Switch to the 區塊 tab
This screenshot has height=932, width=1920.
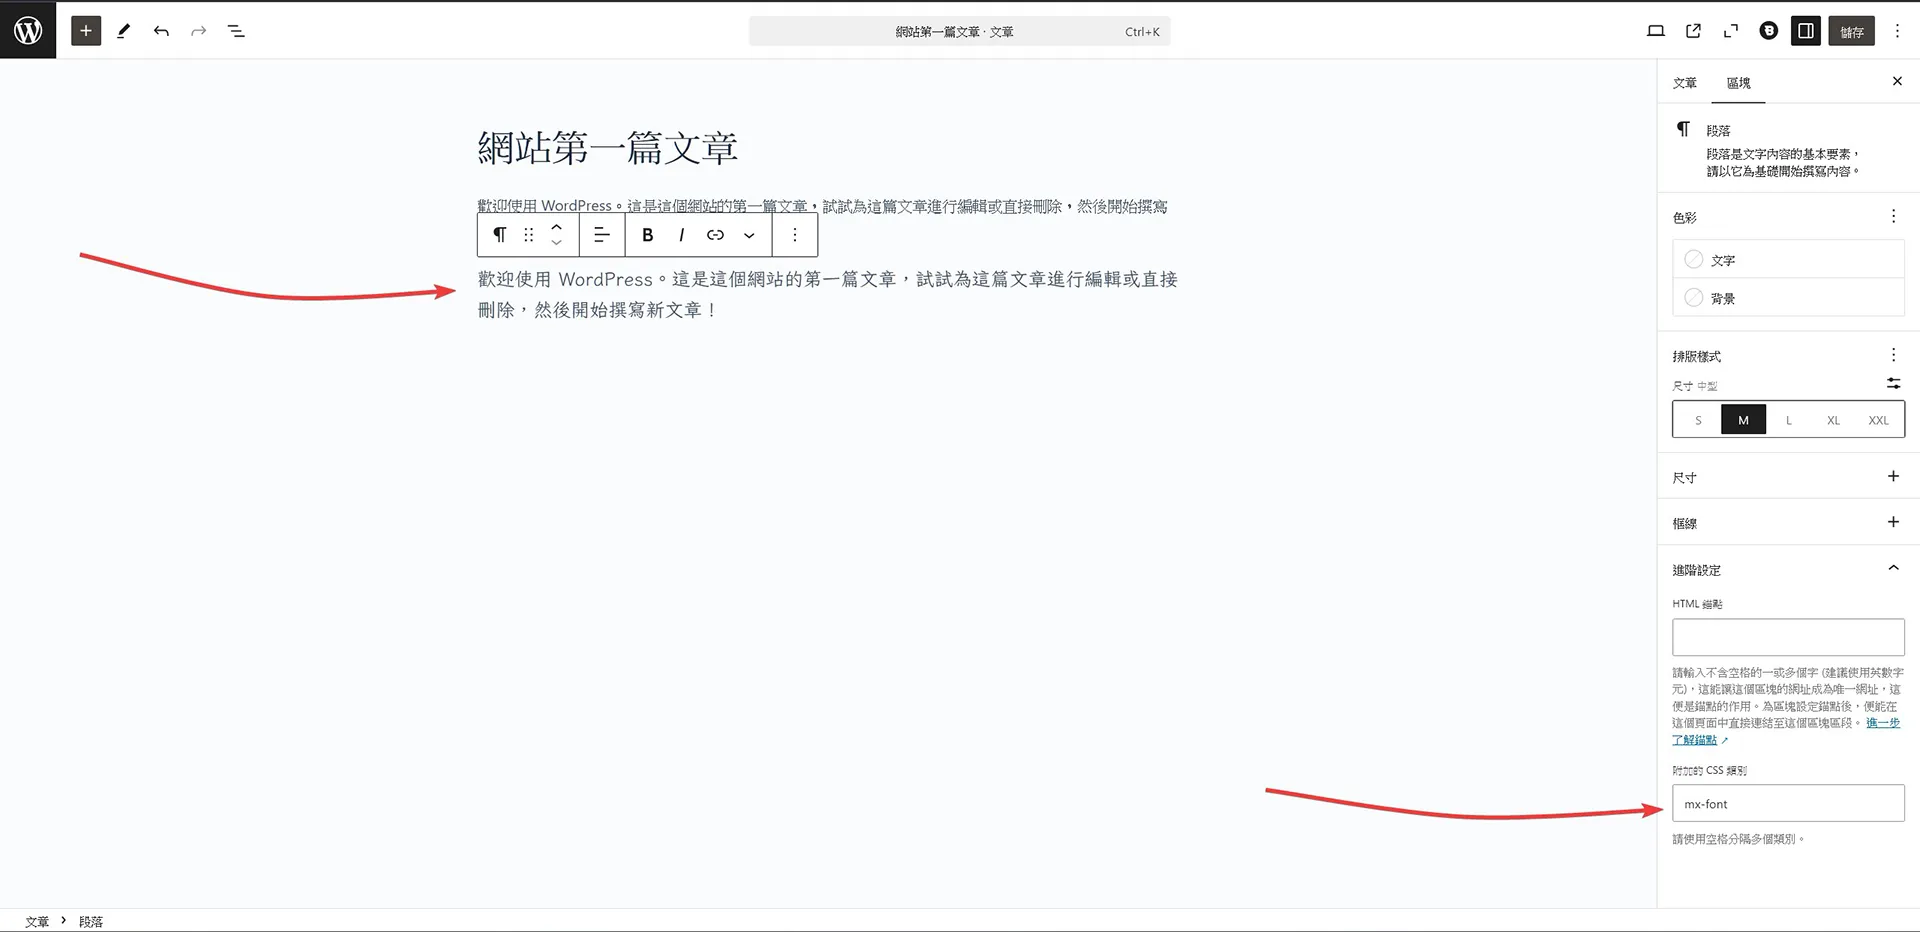coord(1738,83)
